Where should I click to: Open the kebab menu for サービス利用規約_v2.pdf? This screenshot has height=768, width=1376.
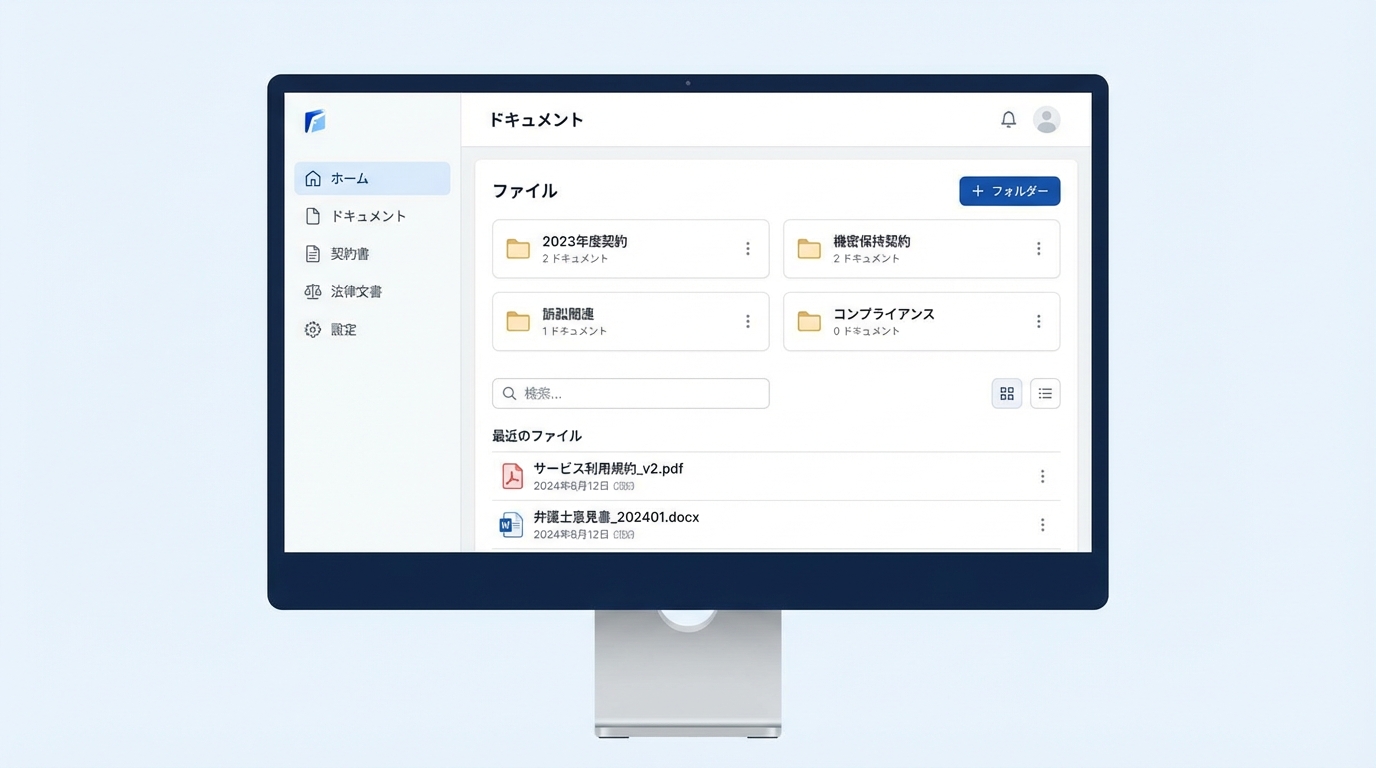(x=1042, y=476)
